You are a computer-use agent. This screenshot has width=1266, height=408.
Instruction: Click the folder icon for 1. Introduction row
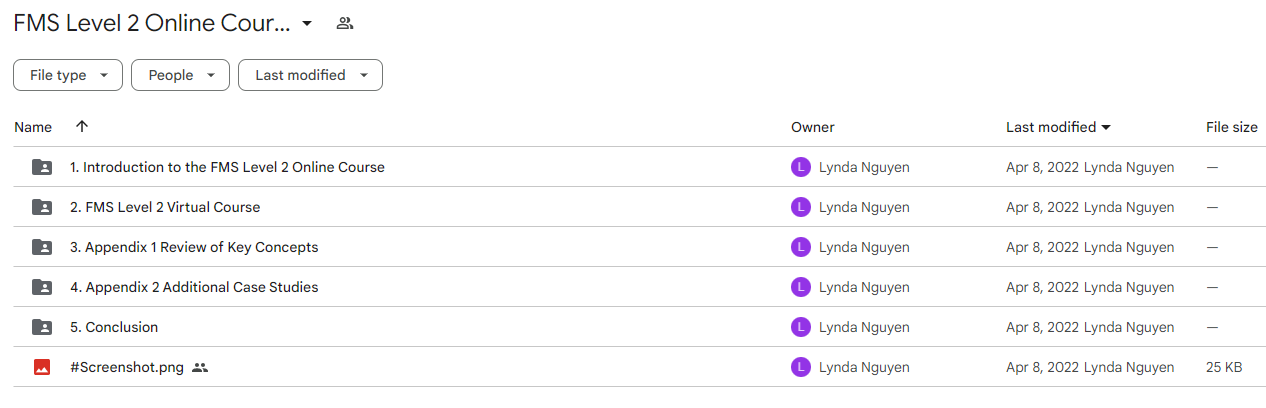pos(42,167)
